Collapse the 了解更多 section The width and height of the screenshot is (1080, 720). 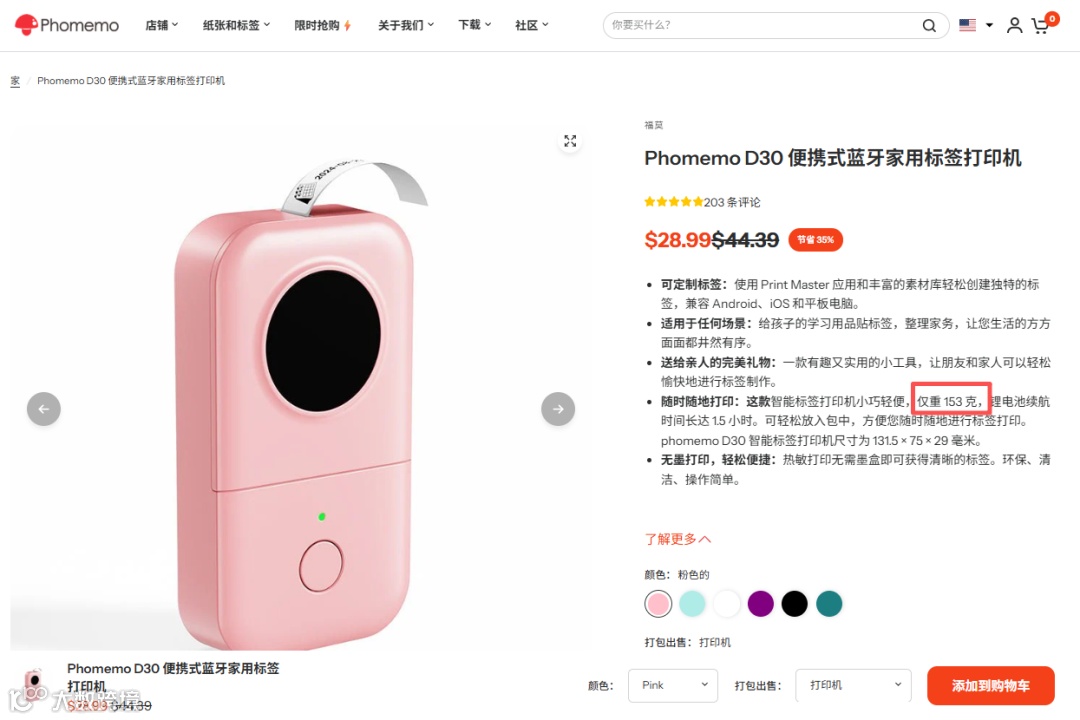tap(678, 539)
